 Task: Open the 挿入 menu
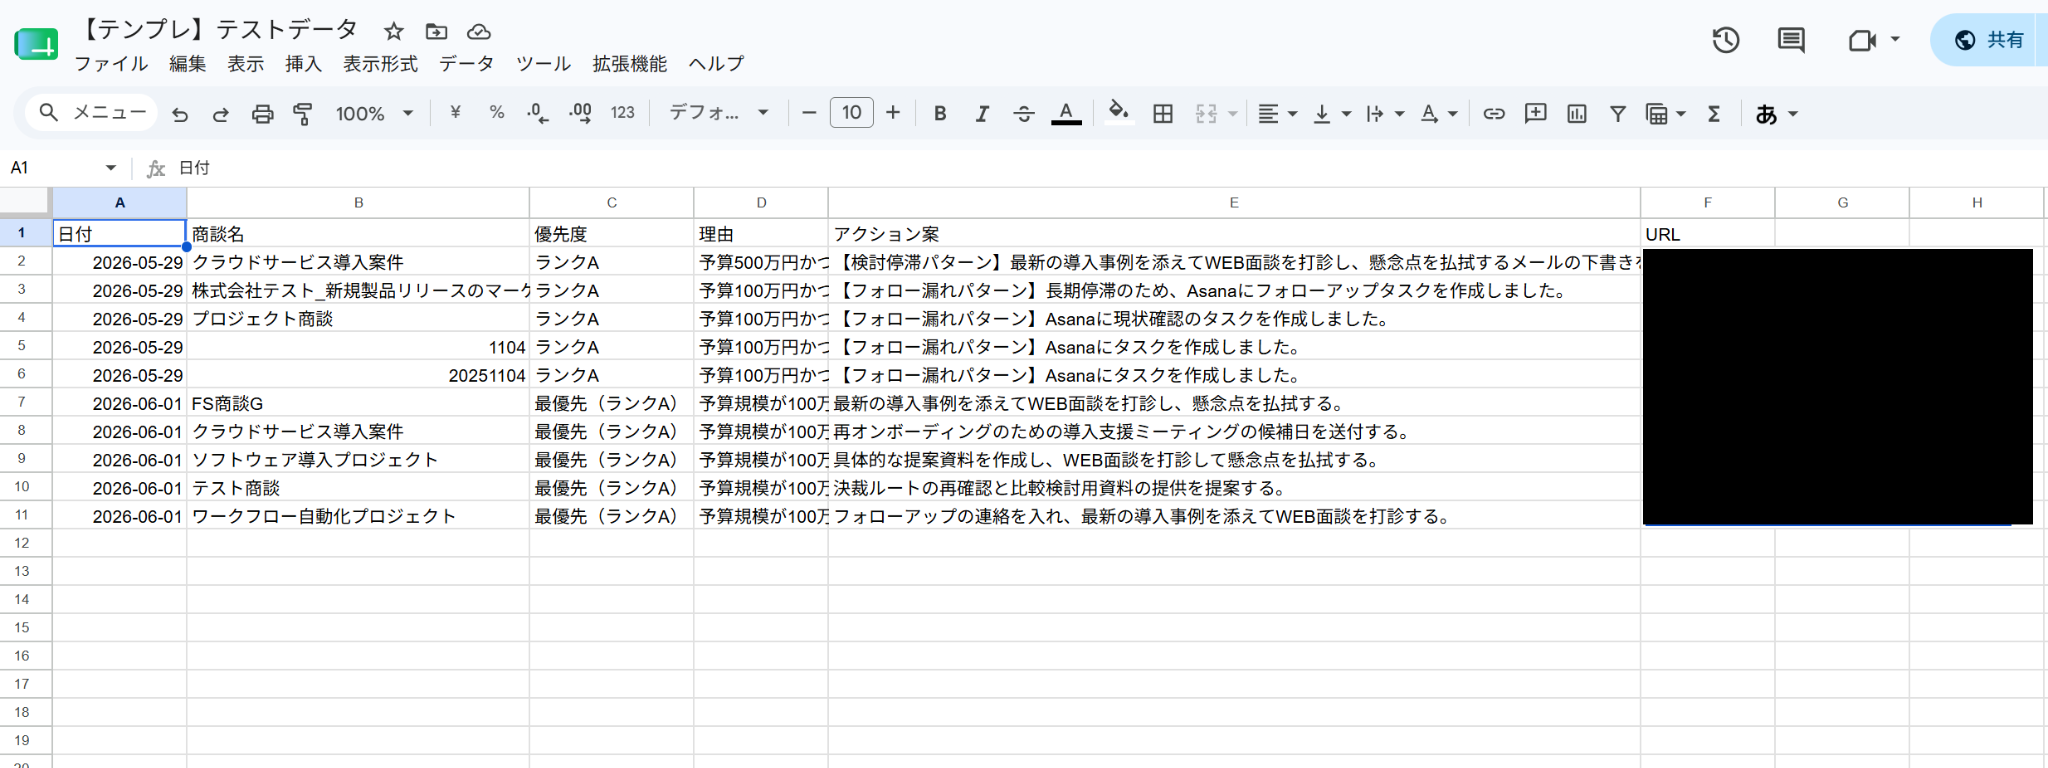point(304,64)
